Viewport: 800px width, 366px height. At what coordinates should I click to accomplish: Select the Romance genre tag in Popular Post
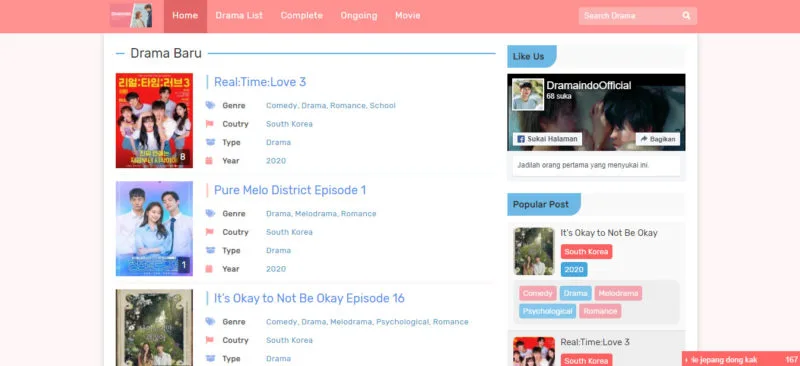pyautogui.click(x=600, y=311)
